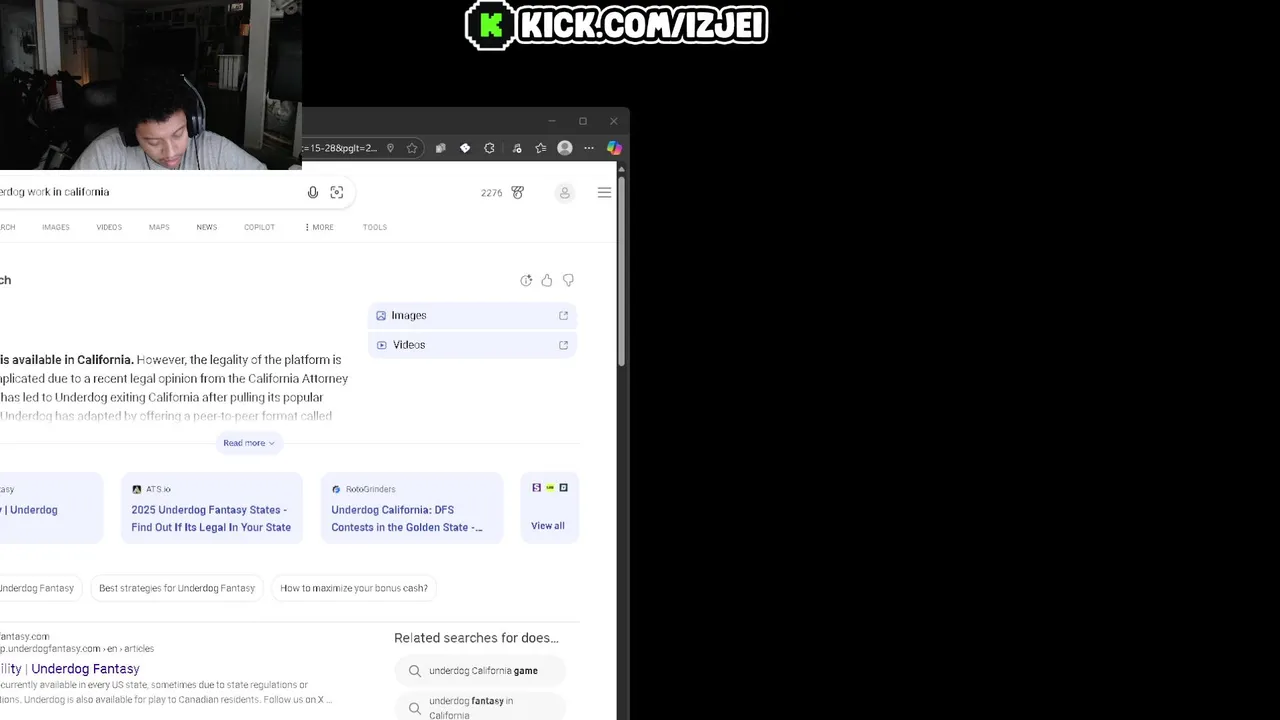Expand the More search categories dropdown
The height and width of the screenshot is (720, 1280).
[319, 227]
